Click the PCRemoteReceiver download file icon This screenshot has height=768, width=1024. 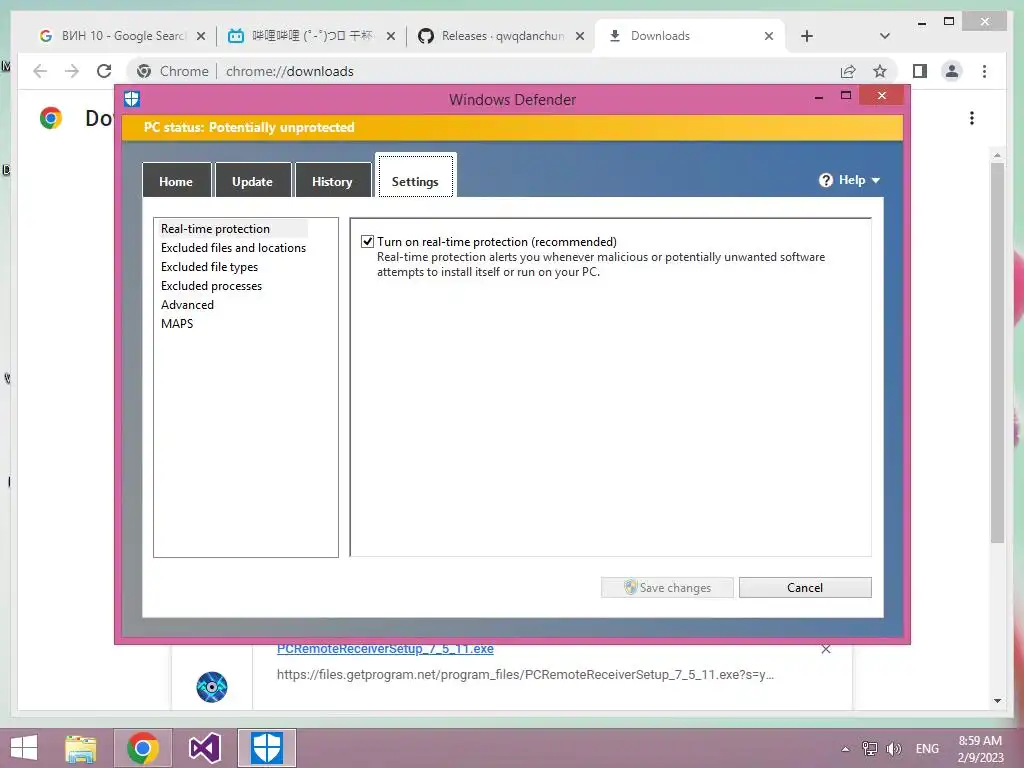tap(212, 687)
